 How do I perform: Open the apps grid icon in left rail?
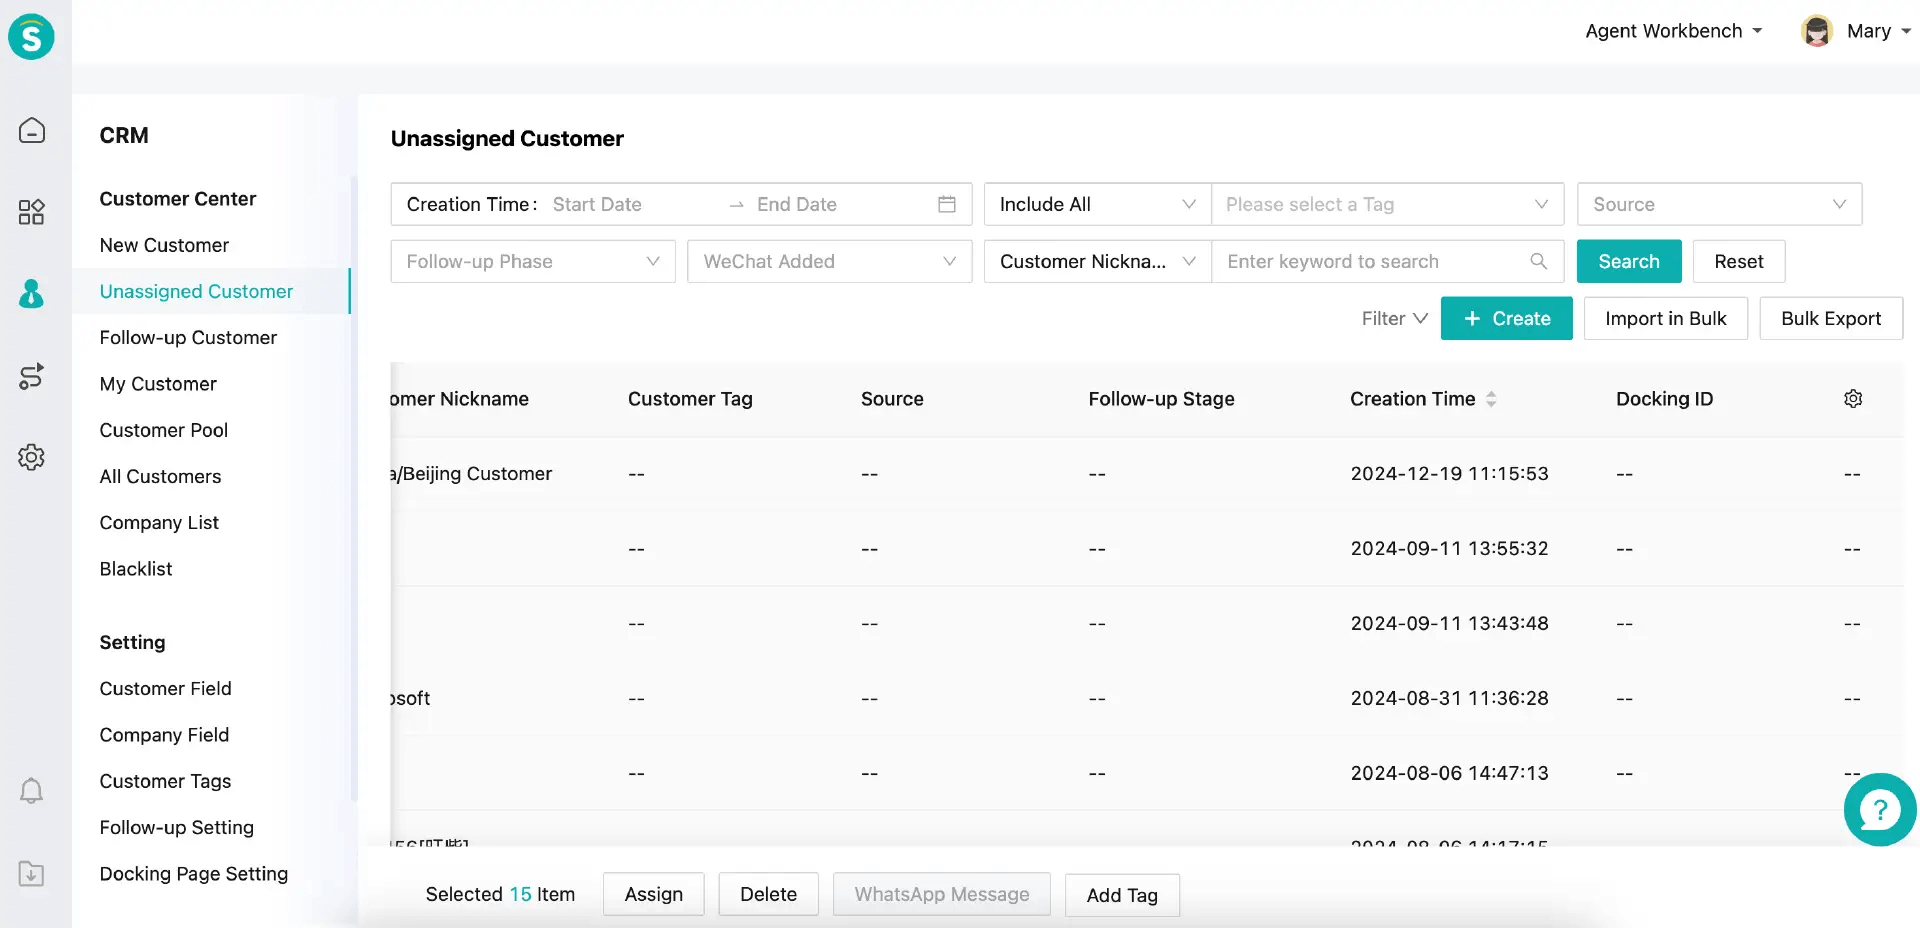[x=31, y=212]
